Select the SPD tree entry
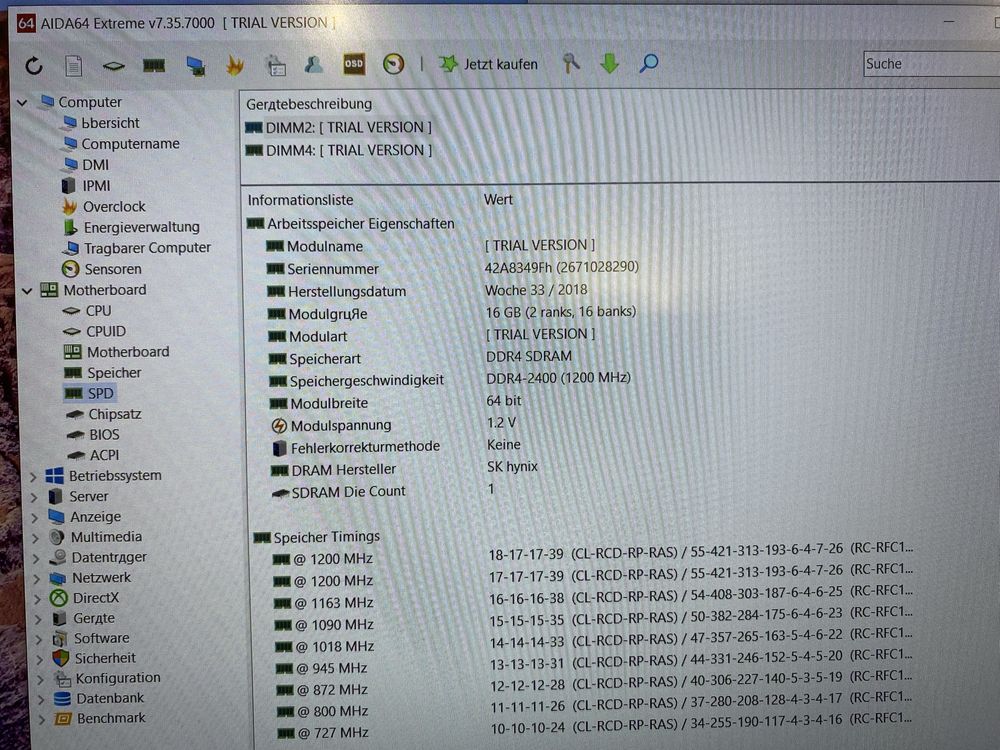 pos(101,393)
